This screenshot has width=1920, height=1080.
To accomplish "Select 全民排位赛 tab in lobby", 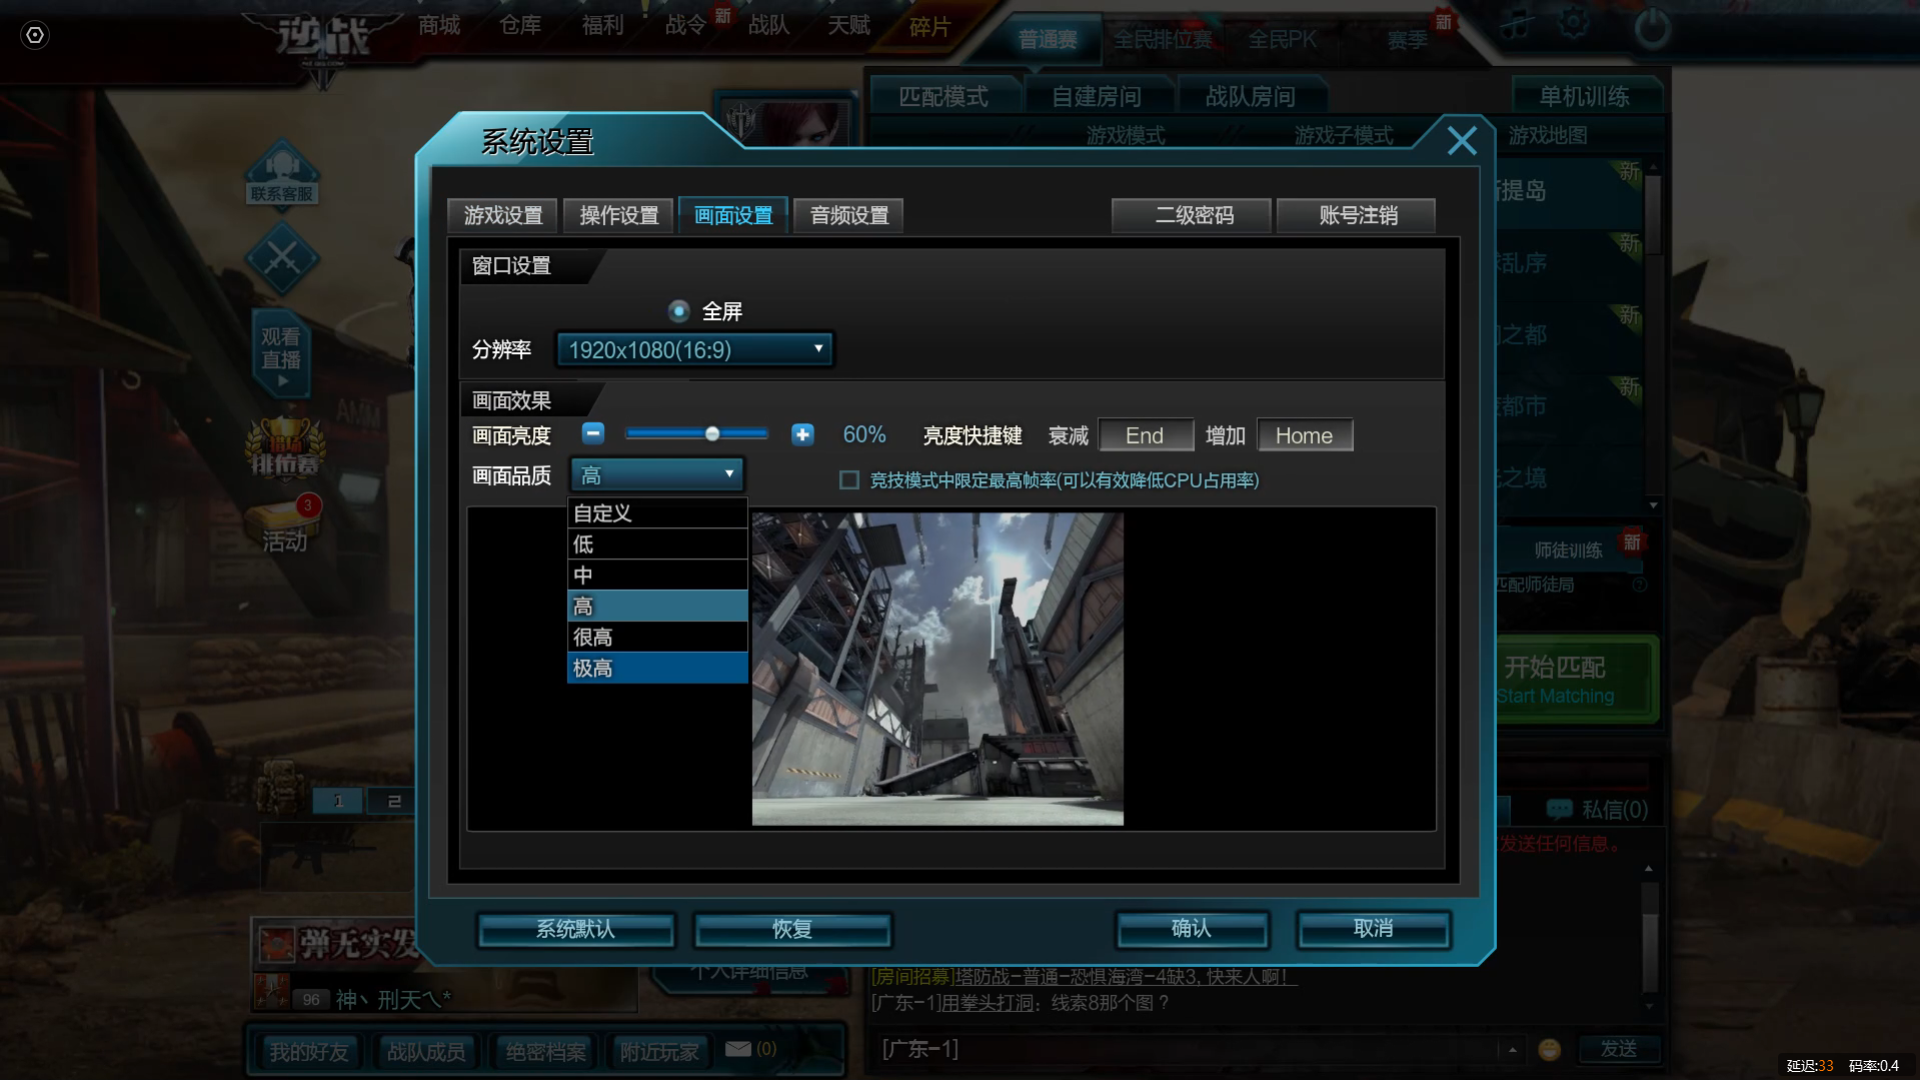I will click(x=1163, y=39).
